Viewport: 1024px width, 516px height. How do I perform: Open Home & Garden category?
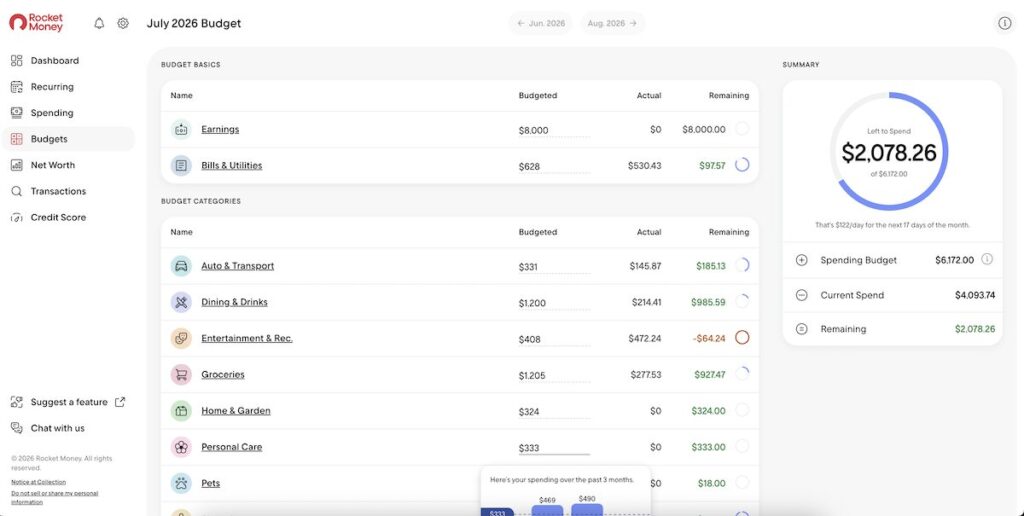[236, 411]
